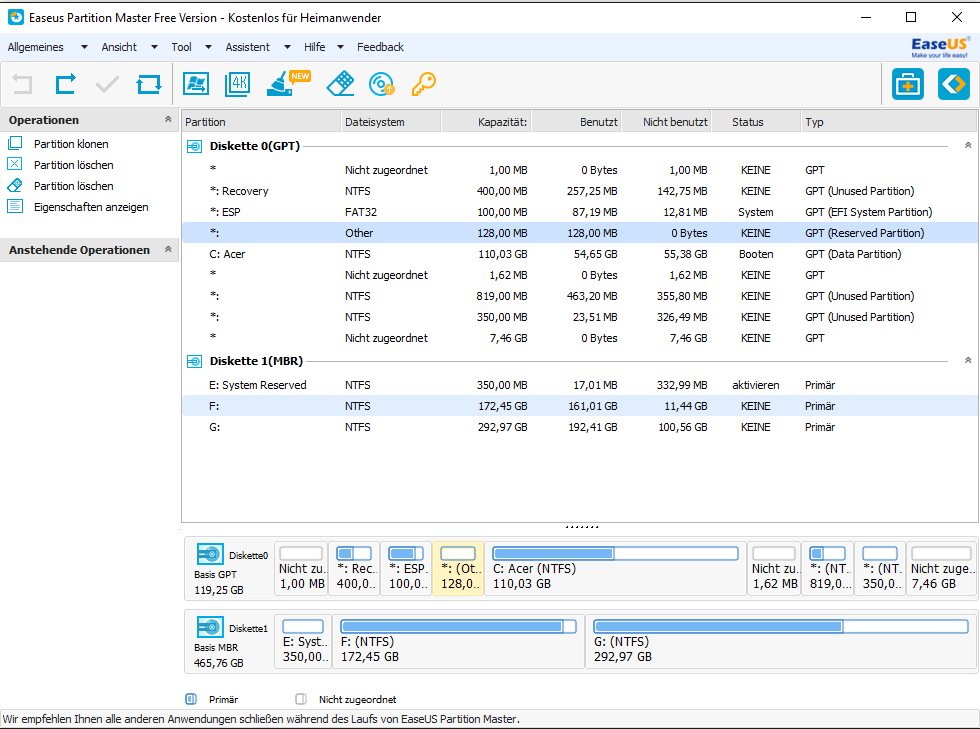Image resolution: width=980 pixels, height=729 pixels.
Task: Collapse the Anstehende Operationen panel
Action: [168, 249]
